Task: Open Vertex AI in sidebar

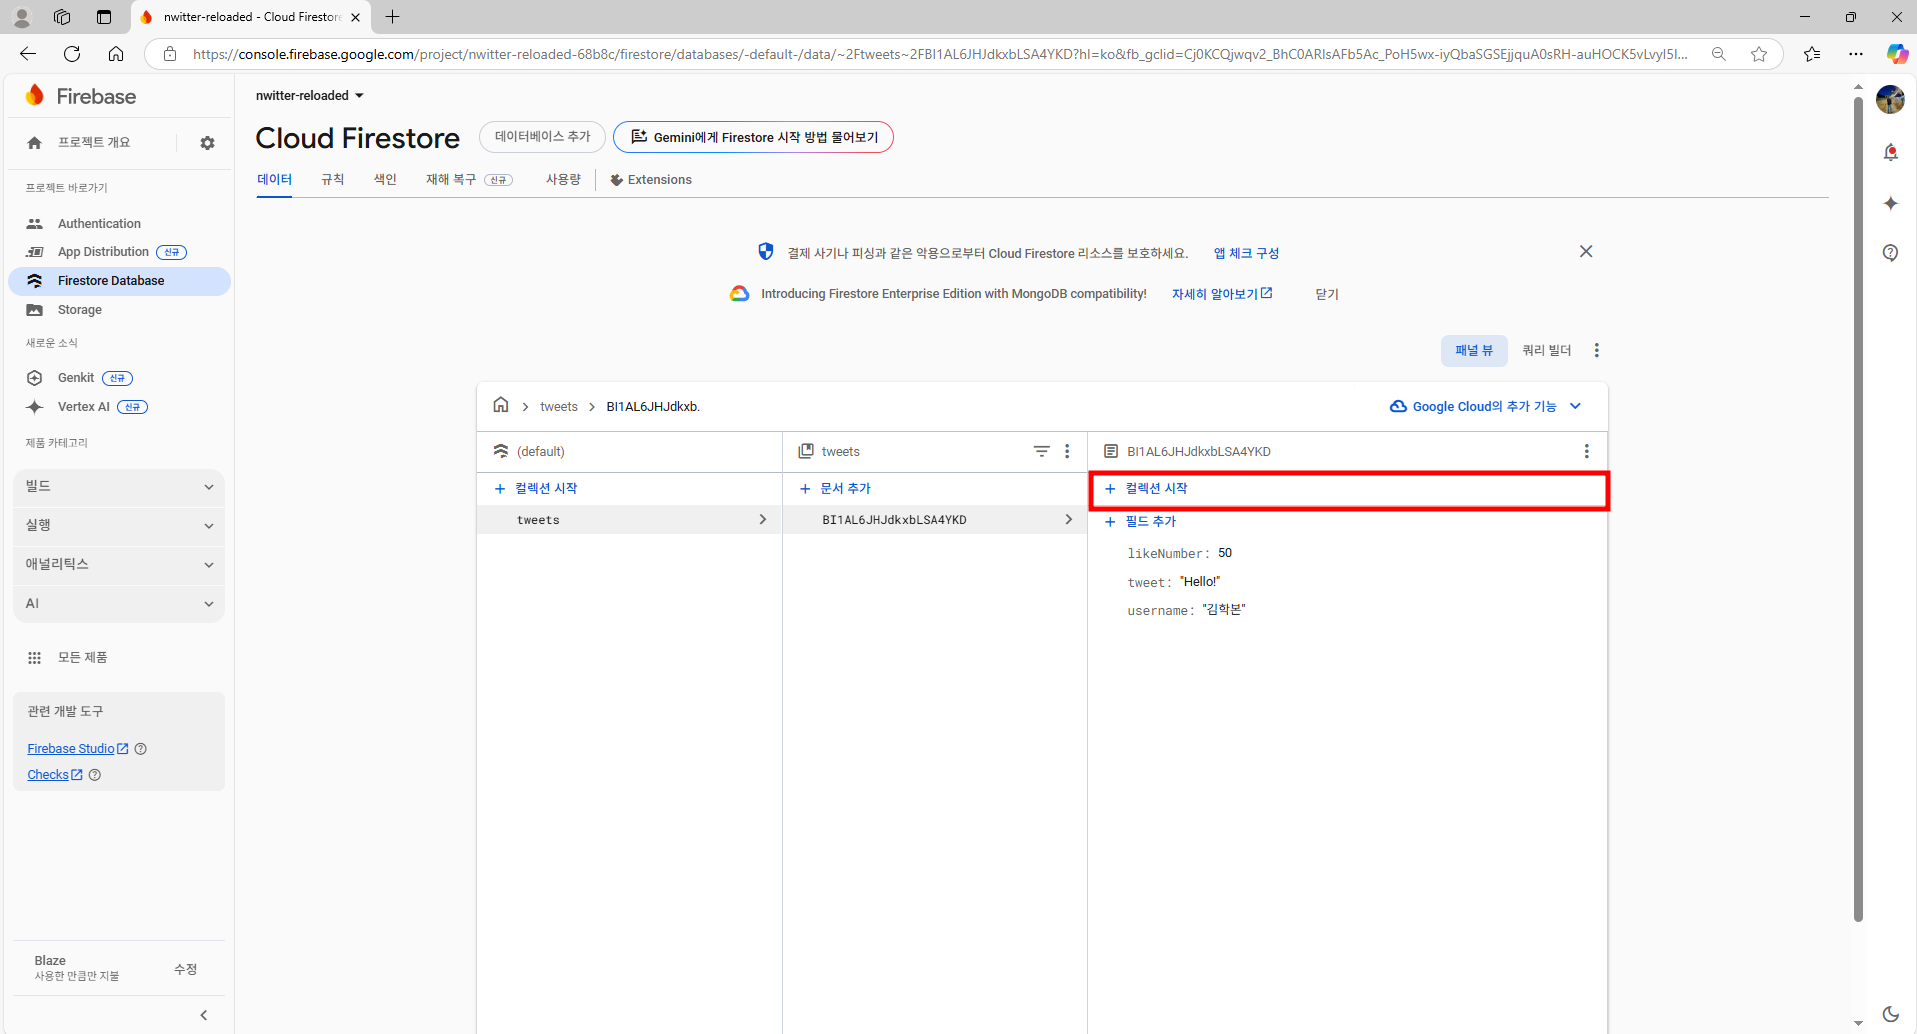Action: [119, 407]
